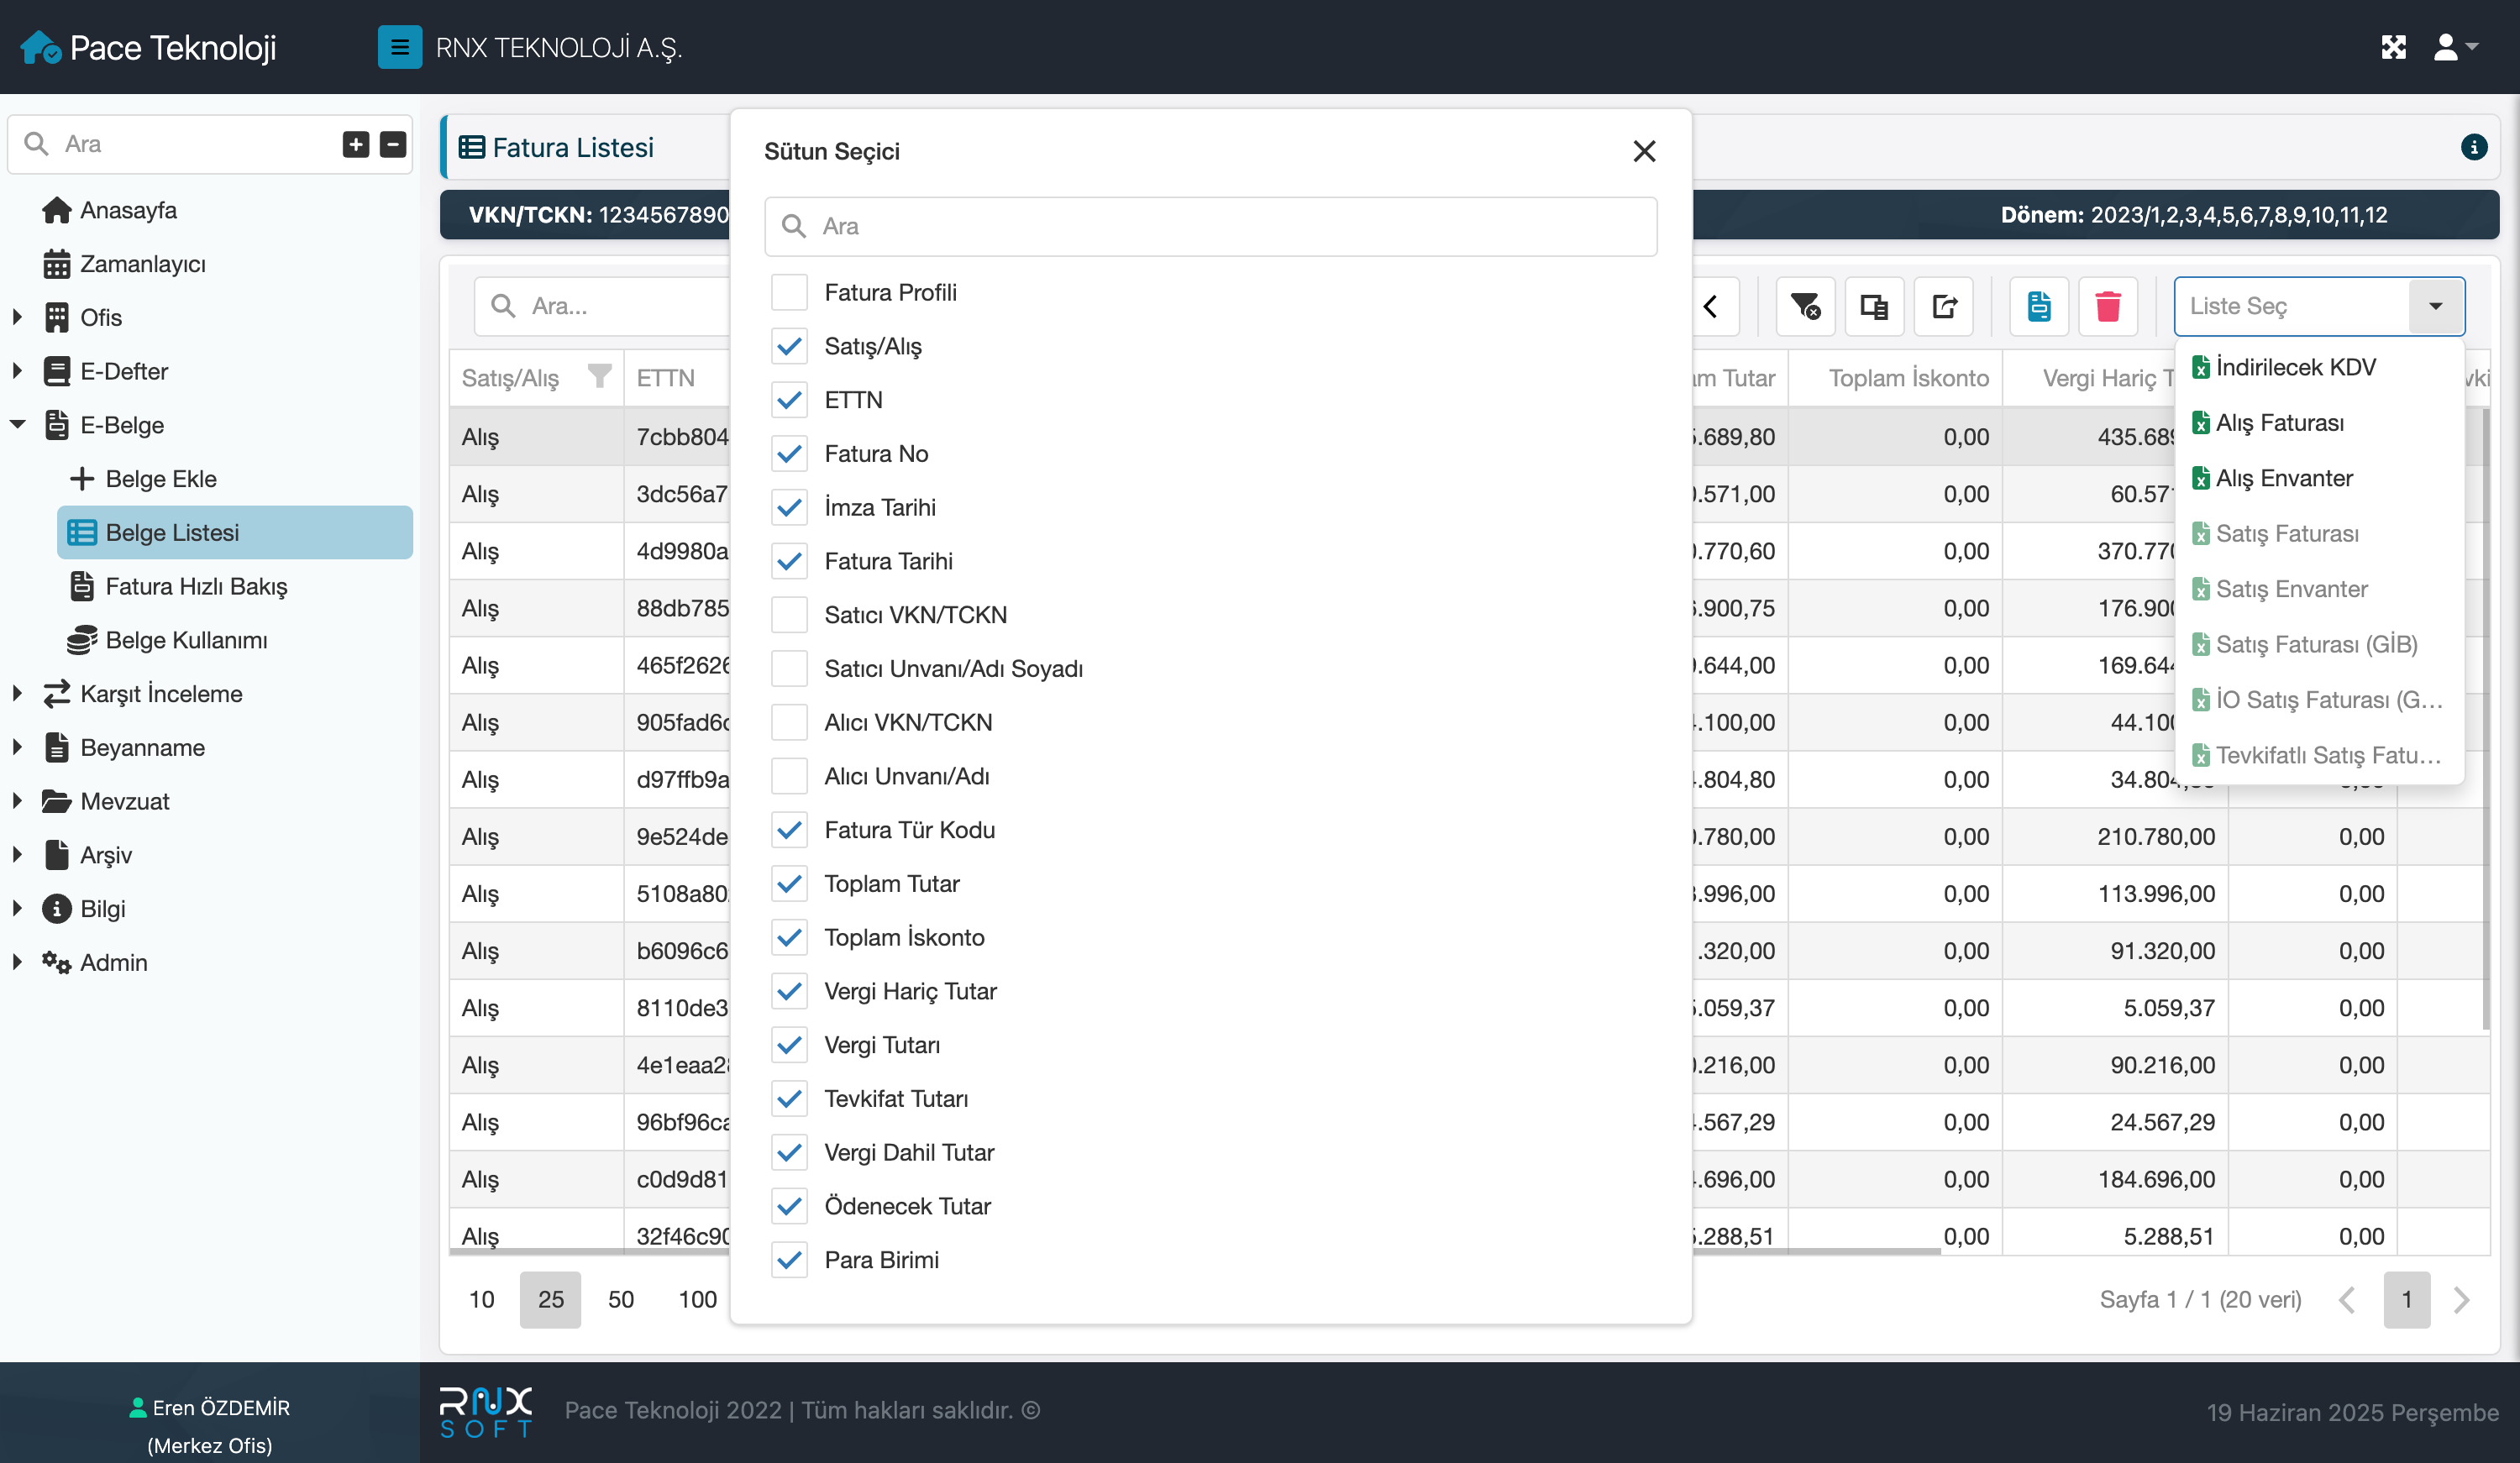Click the Sütun Seçici search field
This screenshot has width=2520, height=1463.
click(x=1210, y=226)
